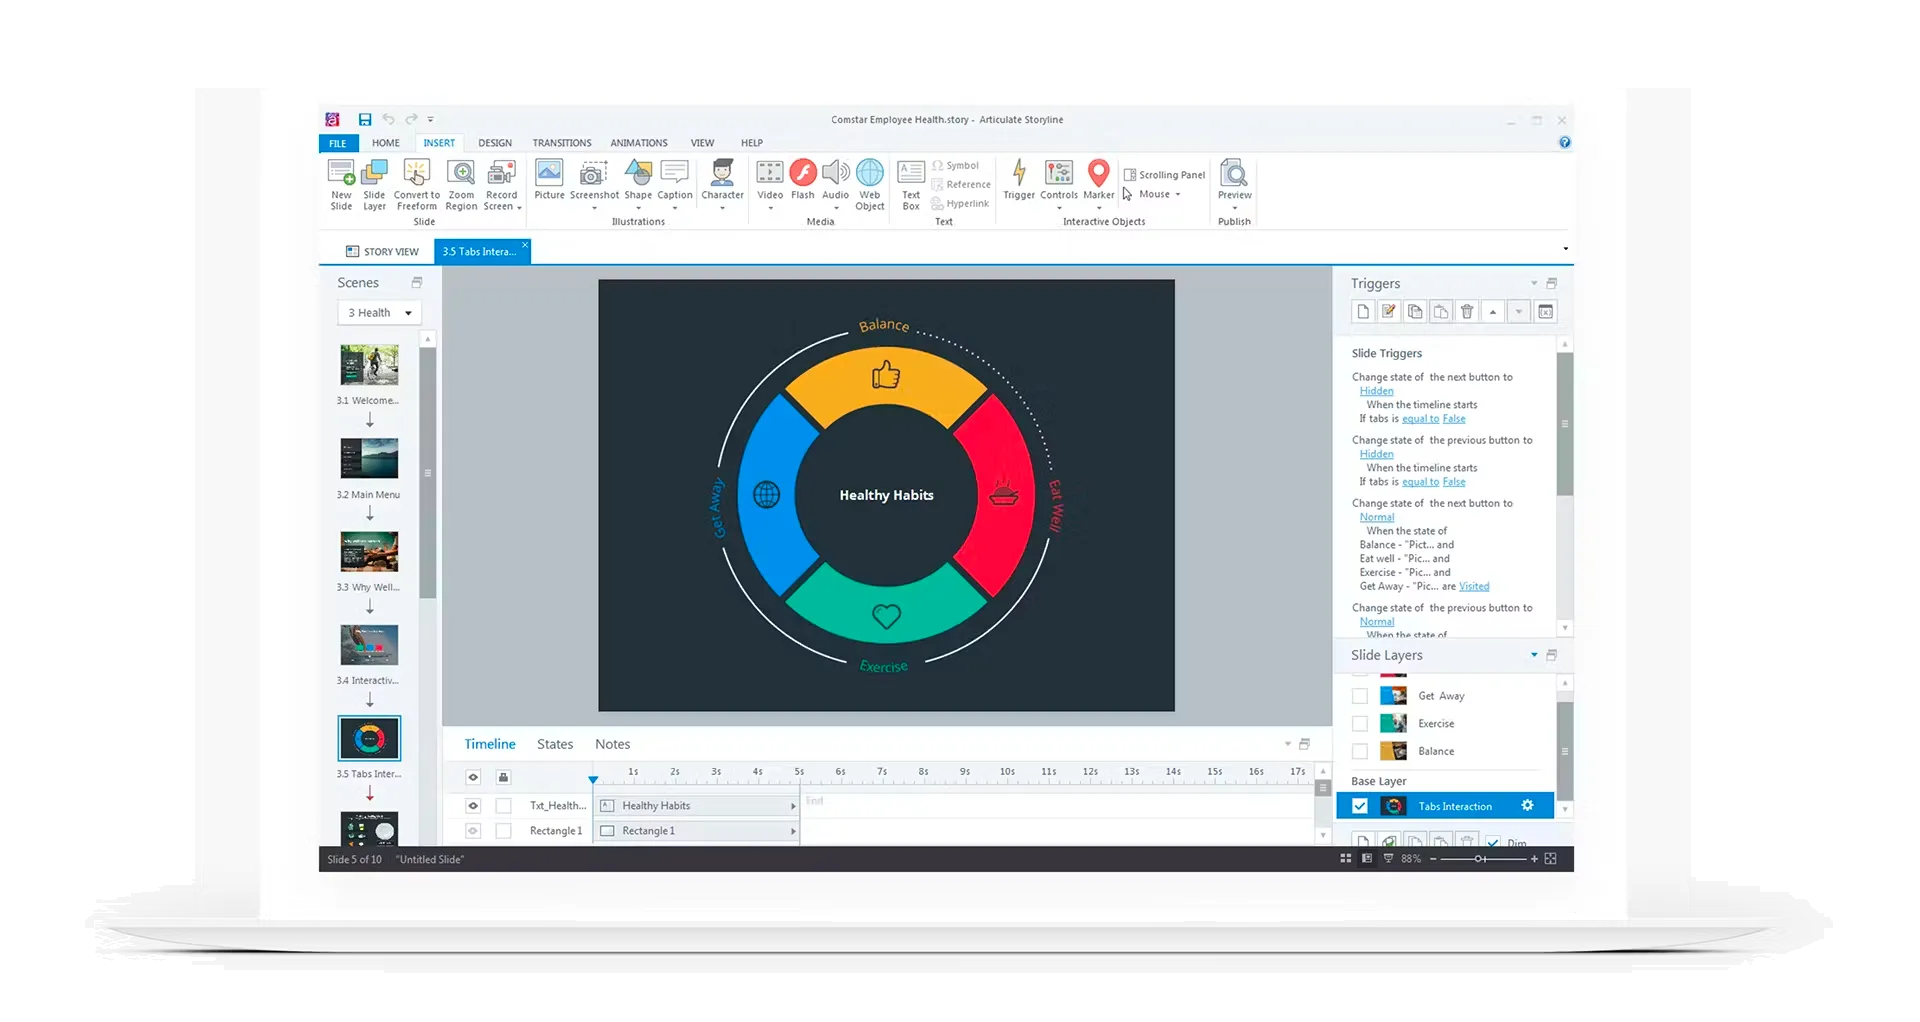Click the Visited link in triggers

pyautogui.click(x=1474, y=586)
